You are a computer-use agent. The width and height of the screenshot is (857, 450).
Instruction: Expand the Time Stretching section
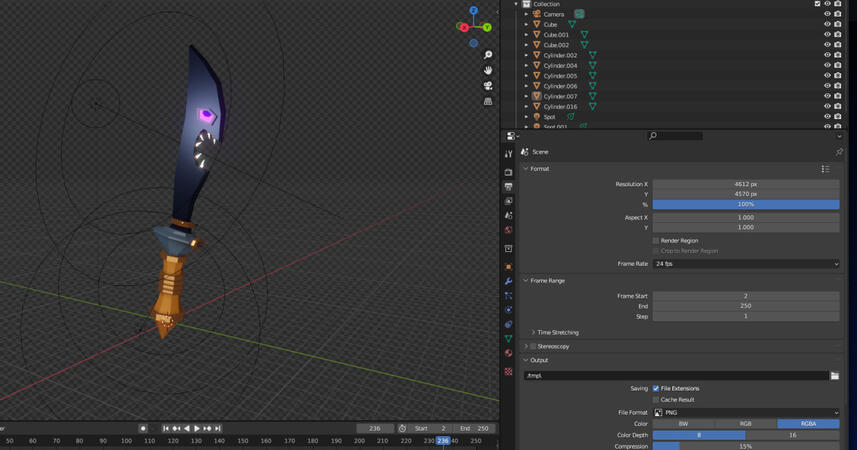coord(557,332)
